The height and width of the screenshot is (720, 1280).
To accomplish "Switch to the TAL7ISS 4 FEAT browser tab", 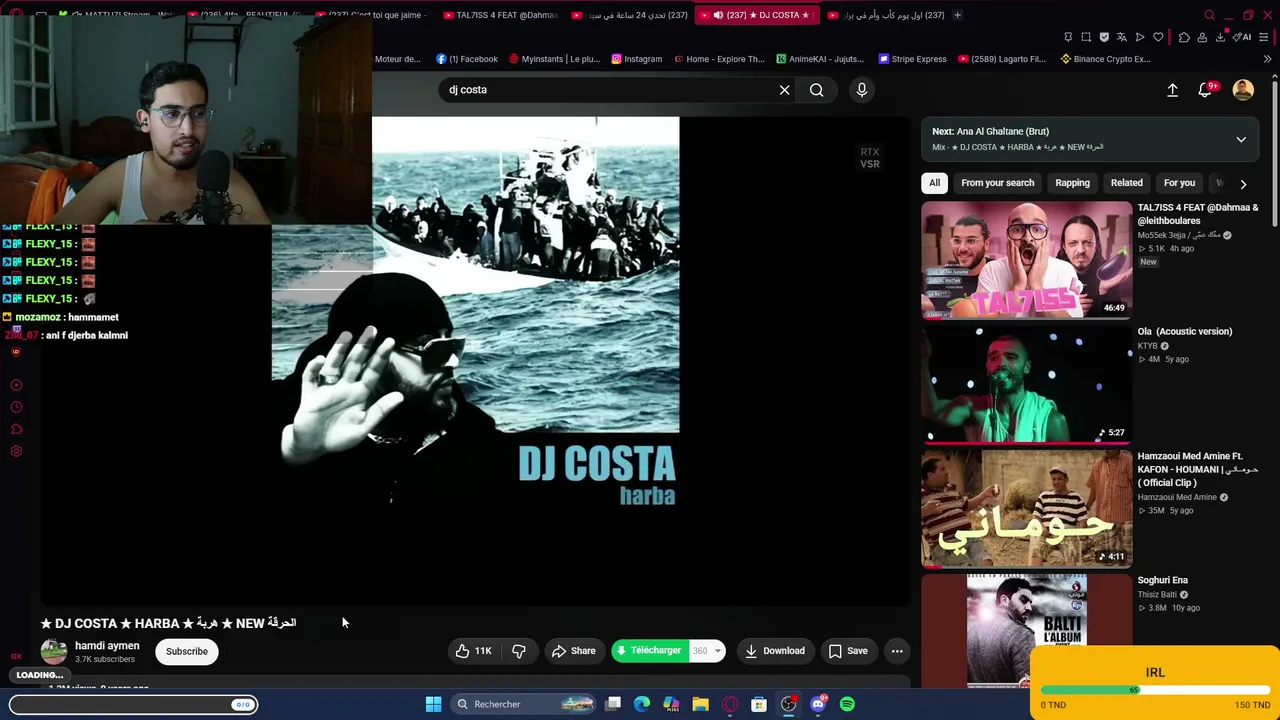I will (x=499, y=15).
